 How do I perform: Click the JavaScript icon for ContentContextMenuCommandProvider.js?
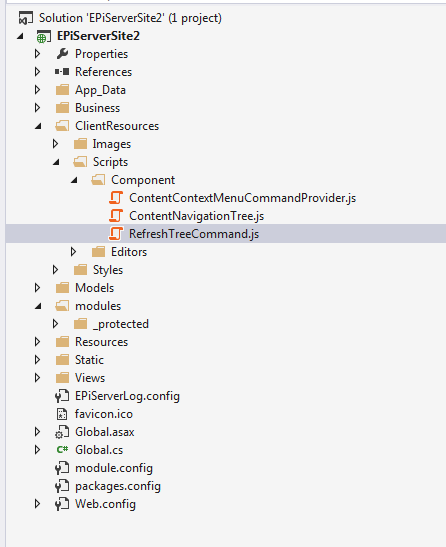(x=116, y=198)
